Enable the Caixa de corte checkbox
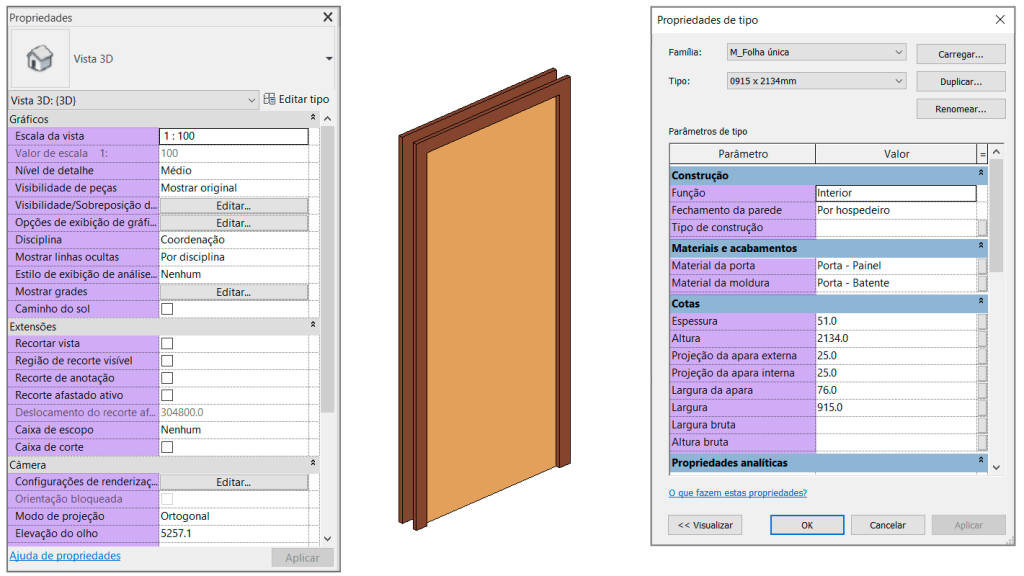The height and width of the screenshot is (576, 1024). [x=167, y=447]
